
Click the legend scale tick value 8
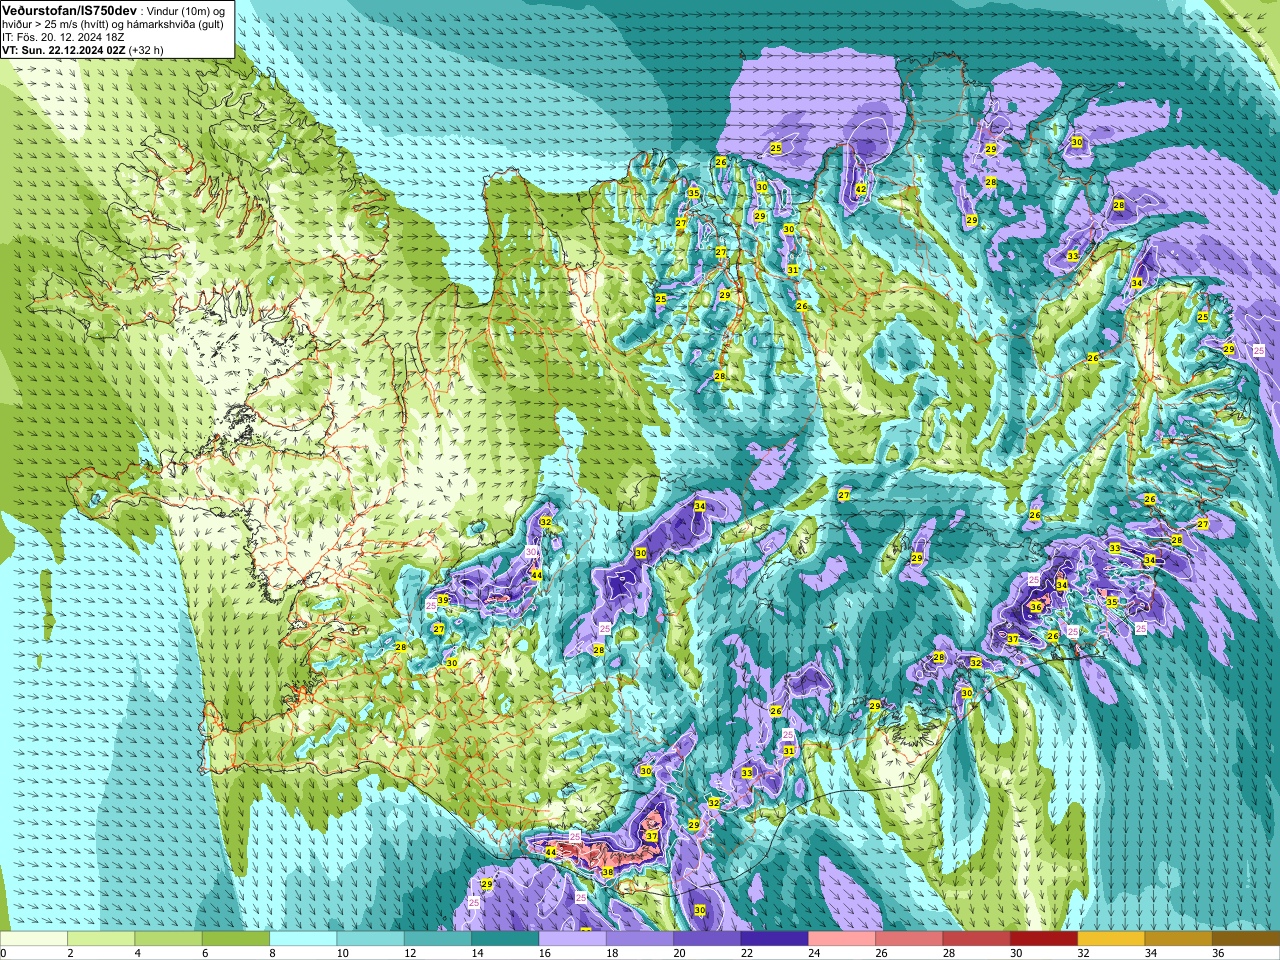click(272, 953)
